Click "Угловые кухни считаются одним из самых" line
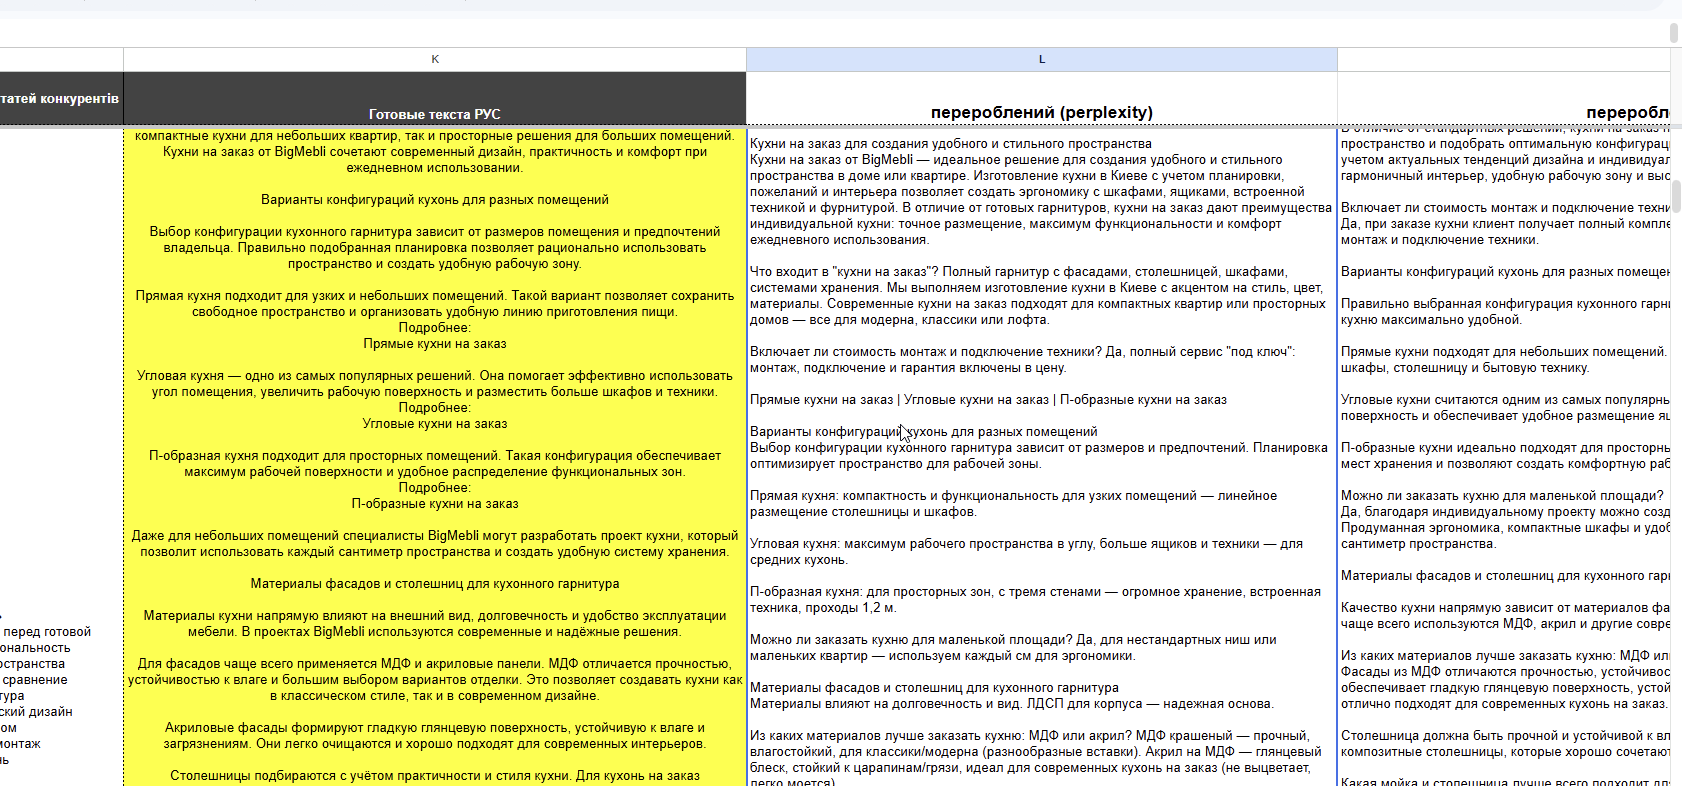1682x786 pixels. click(x=1505, y=400)
